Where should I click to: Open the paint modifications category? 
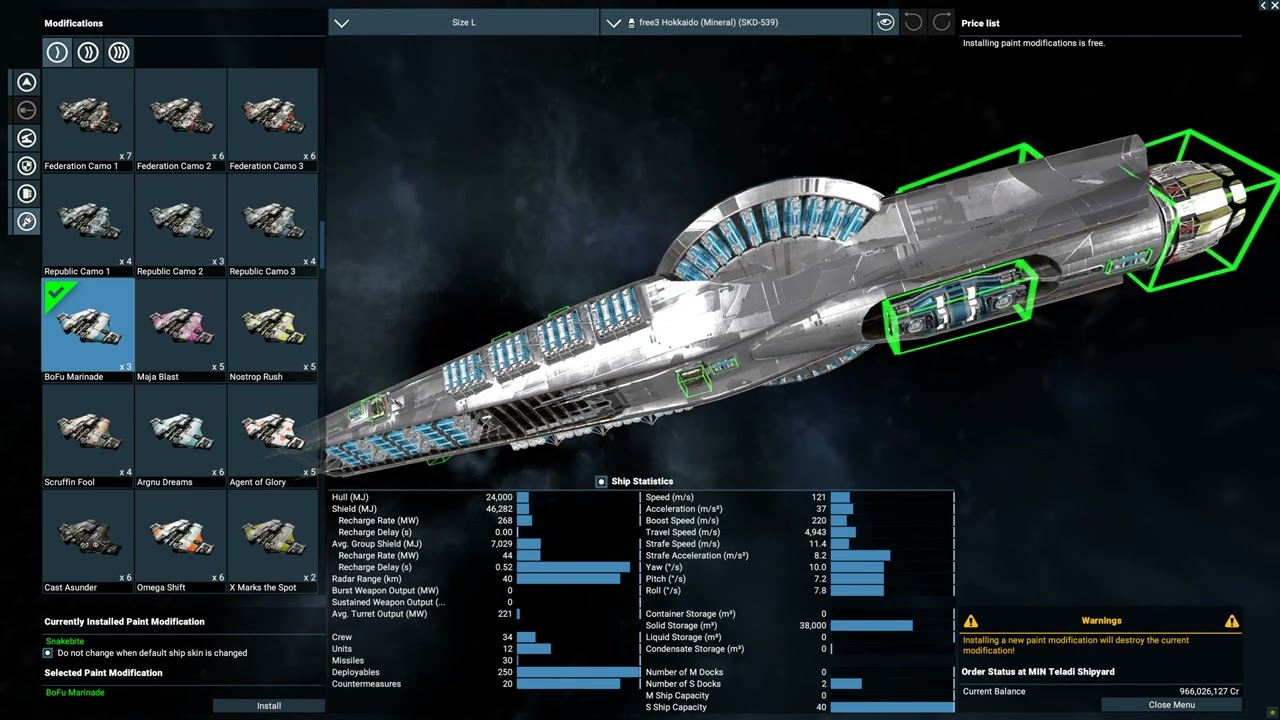(x=27, y=221)
